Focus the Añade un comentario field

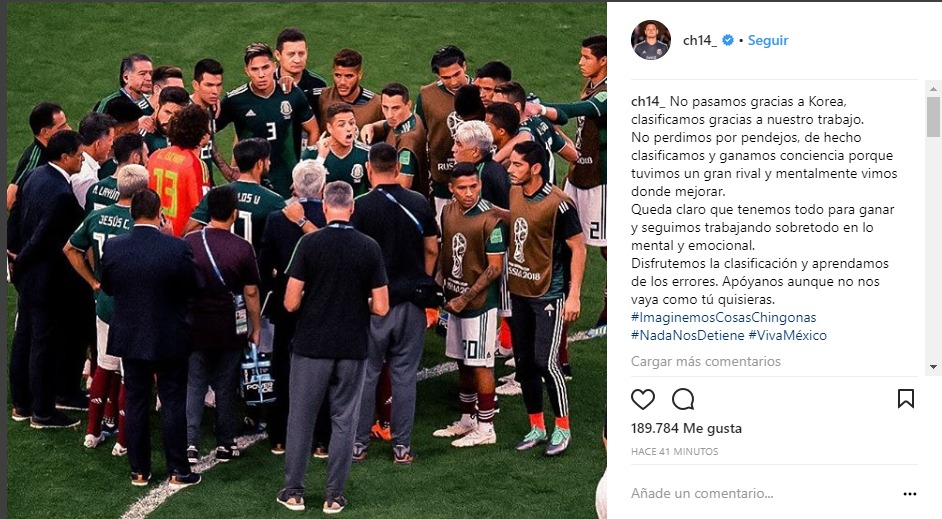click(763, 493)
